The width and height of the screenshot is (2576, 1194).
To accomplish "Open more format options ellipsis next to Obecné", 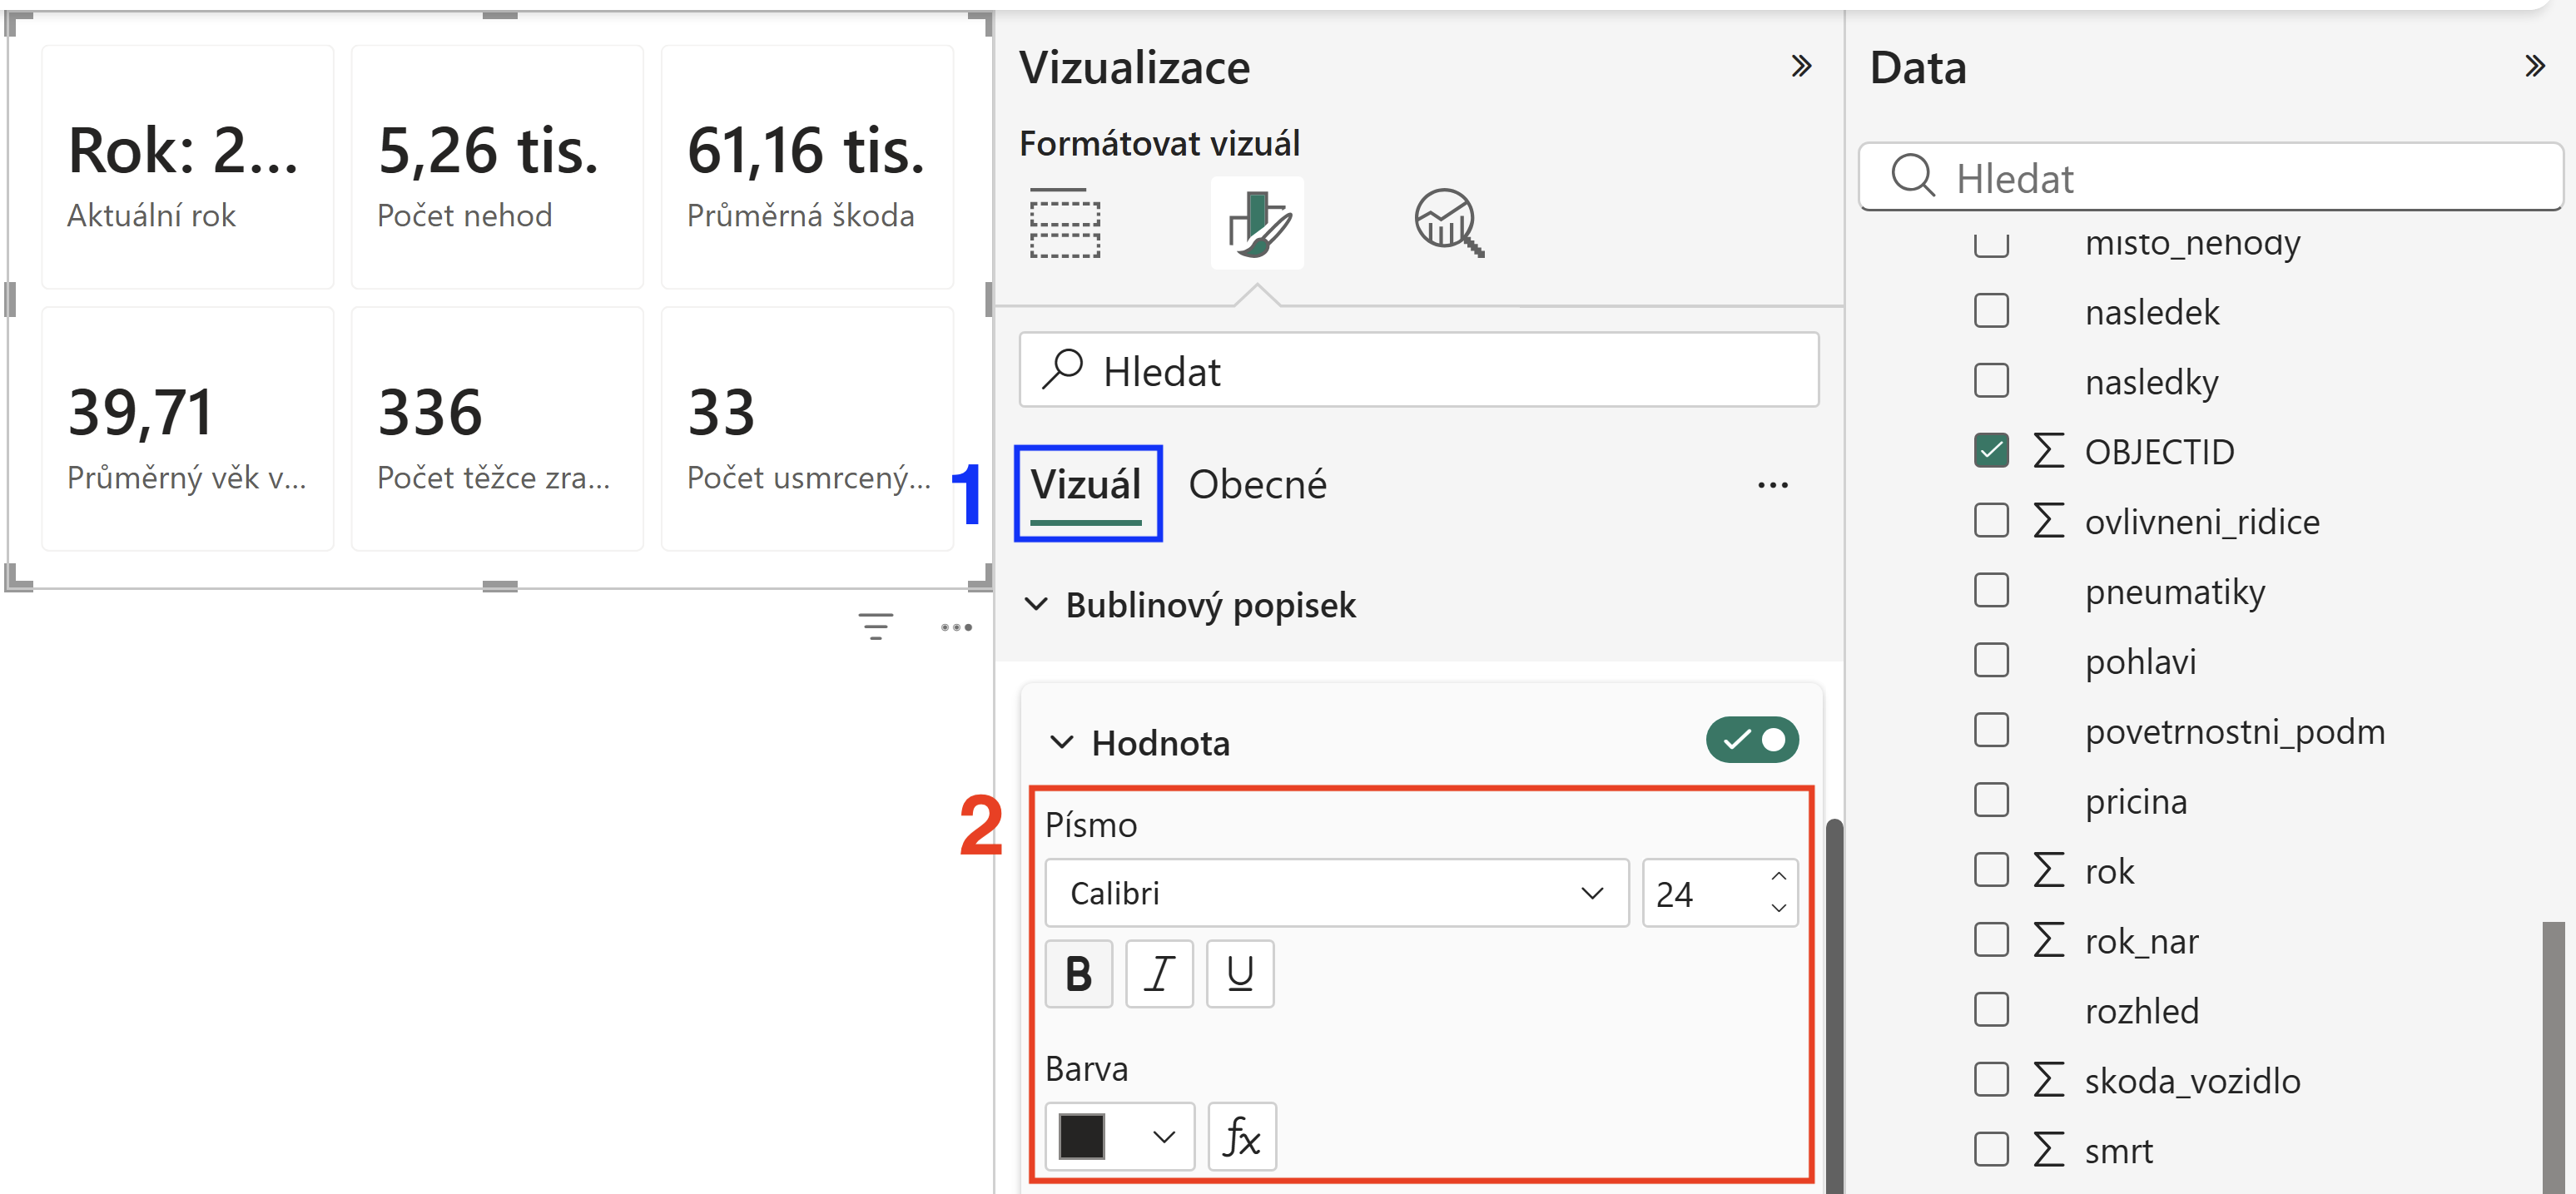I will coord(1773,485).
